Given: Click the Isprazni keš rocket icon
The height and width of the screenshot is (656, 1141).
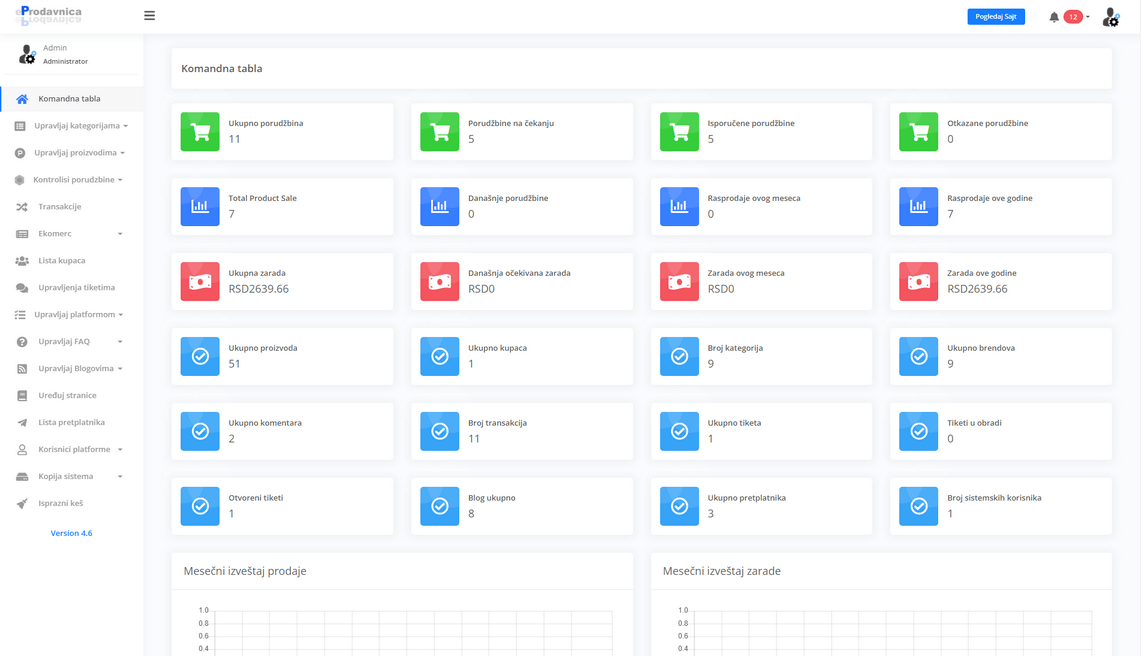Looking at the screenshot, I should coord(22,504).
